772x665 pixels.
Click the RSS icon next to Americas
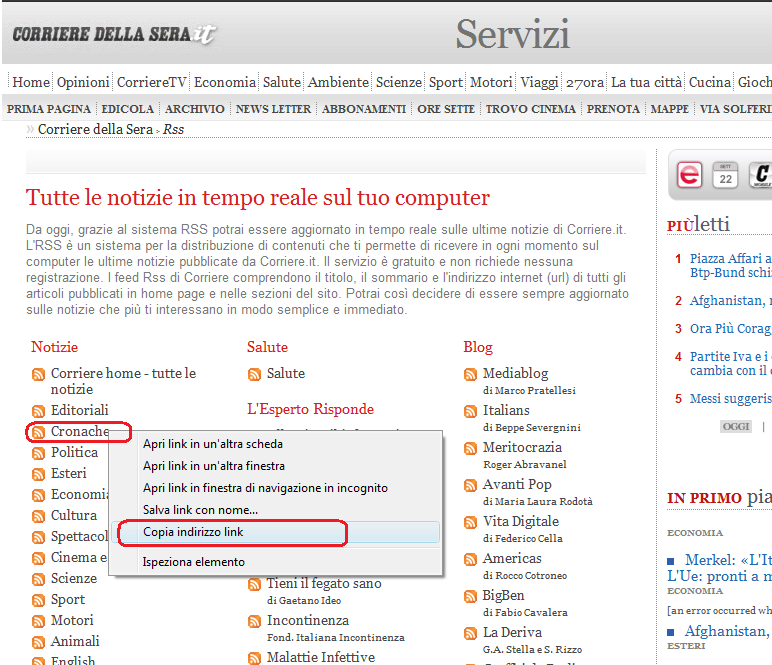[x=471, y=560]
